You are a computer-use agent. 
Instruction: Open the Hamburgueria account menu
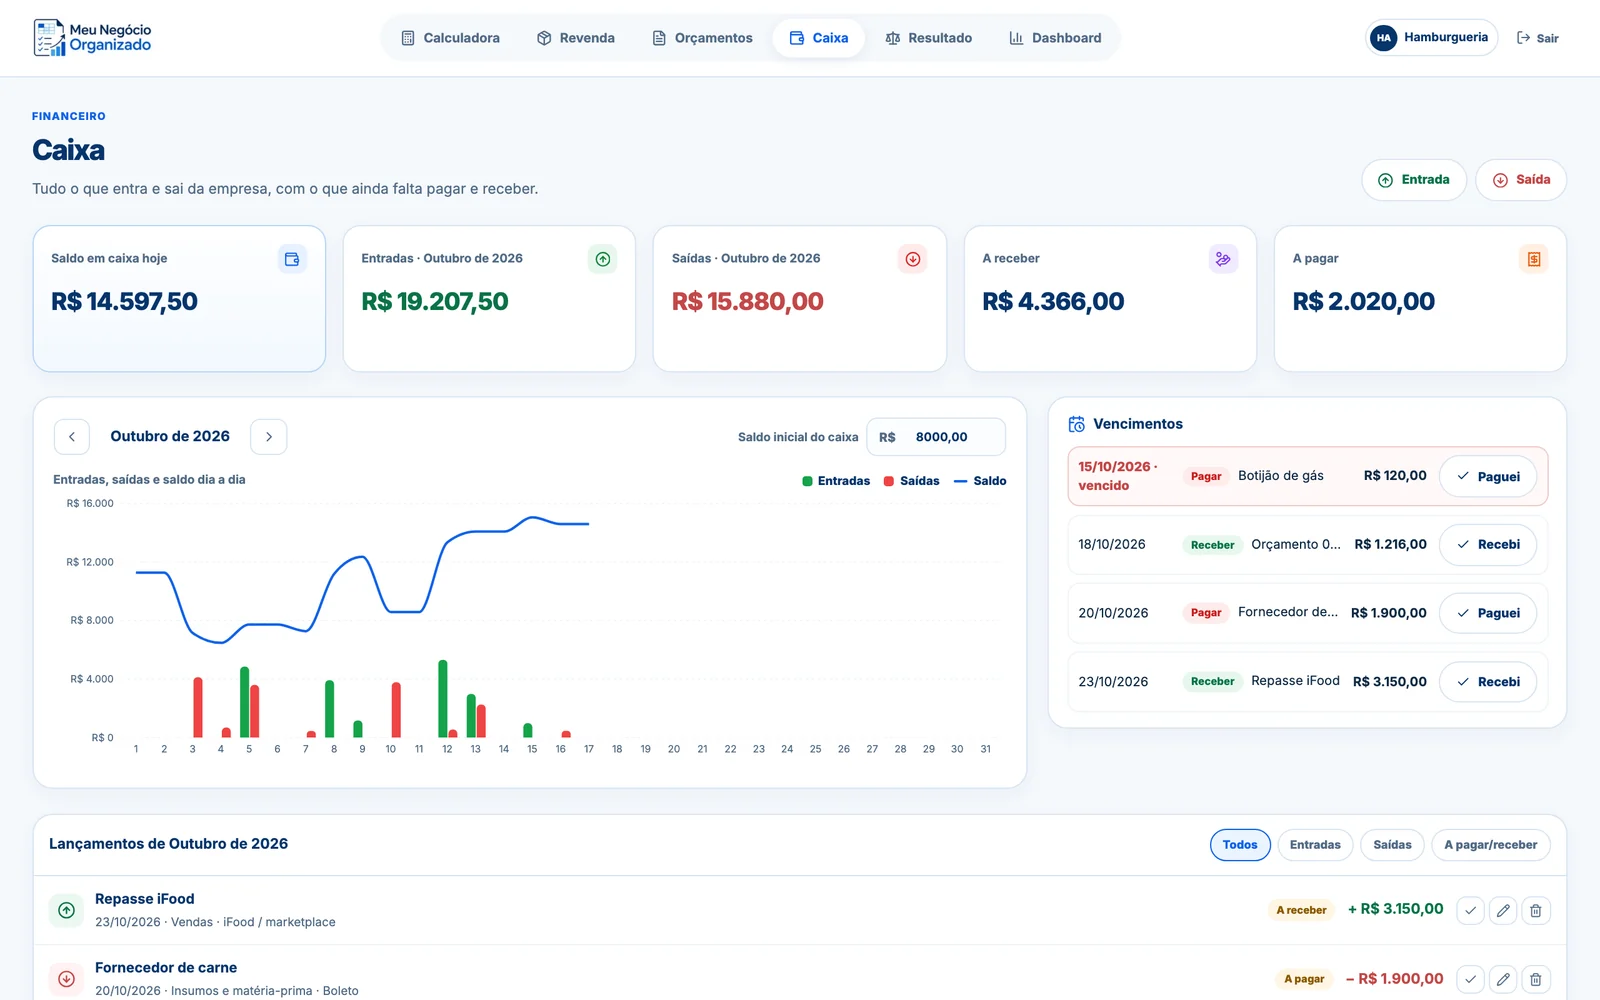(x=1432, y=38)
